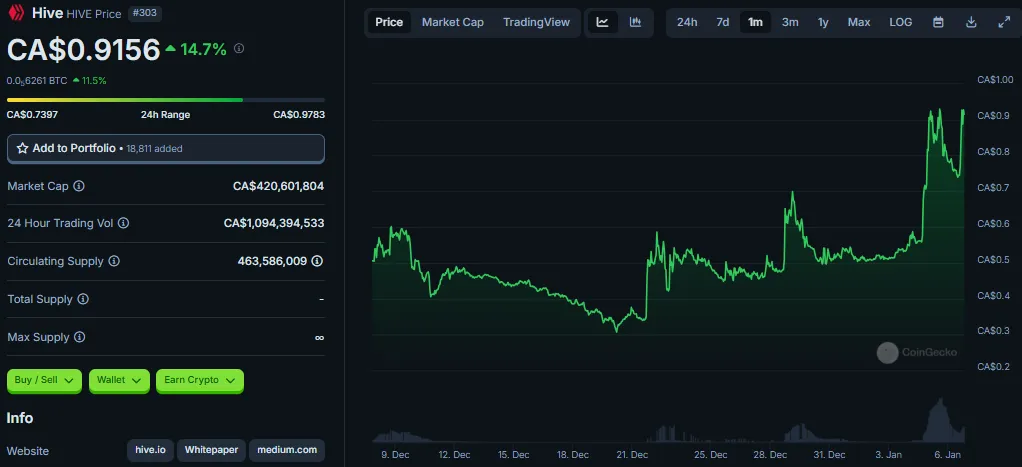Image resolution: width=1022 pixels, height=467 pixels.
Task: Set chart range to 1y
Action: coord(823,22)
